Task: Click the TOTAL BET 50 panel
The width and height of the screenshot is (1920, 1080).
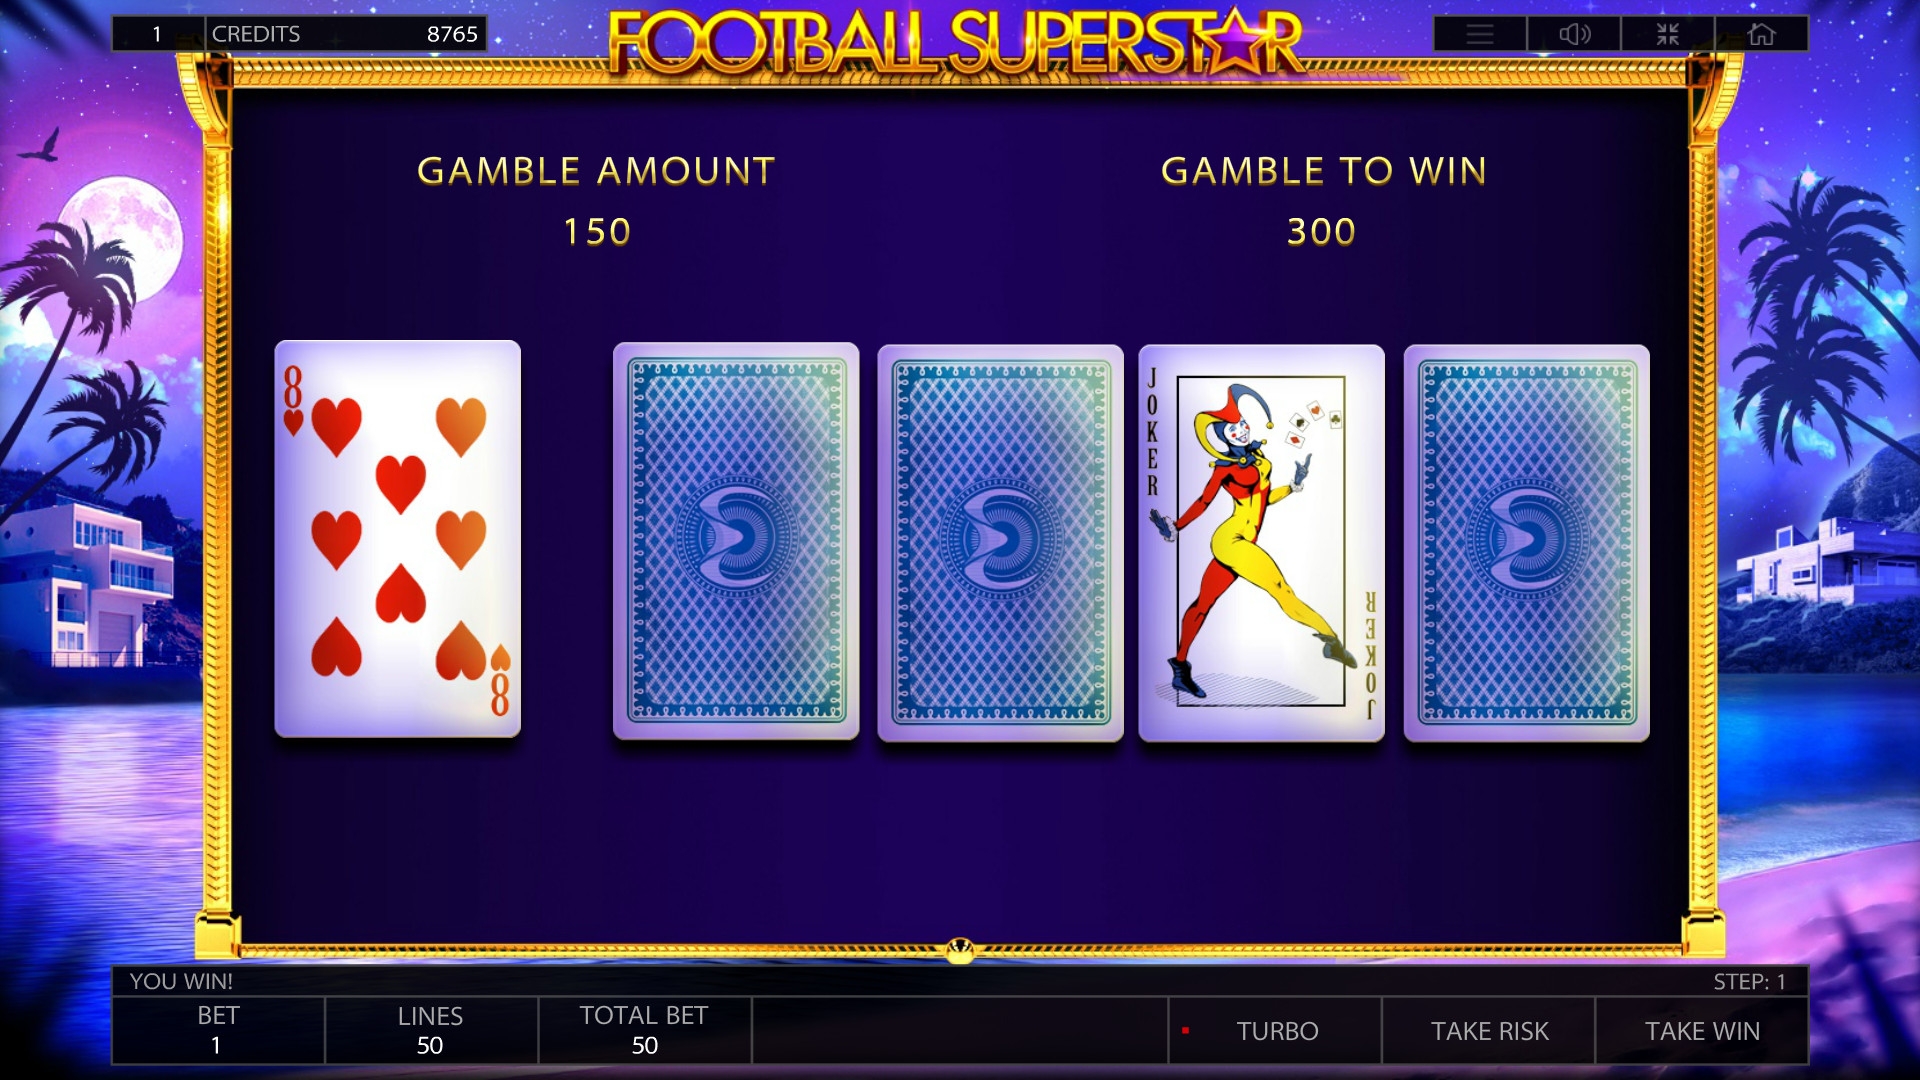Action: pos(645,1031)
